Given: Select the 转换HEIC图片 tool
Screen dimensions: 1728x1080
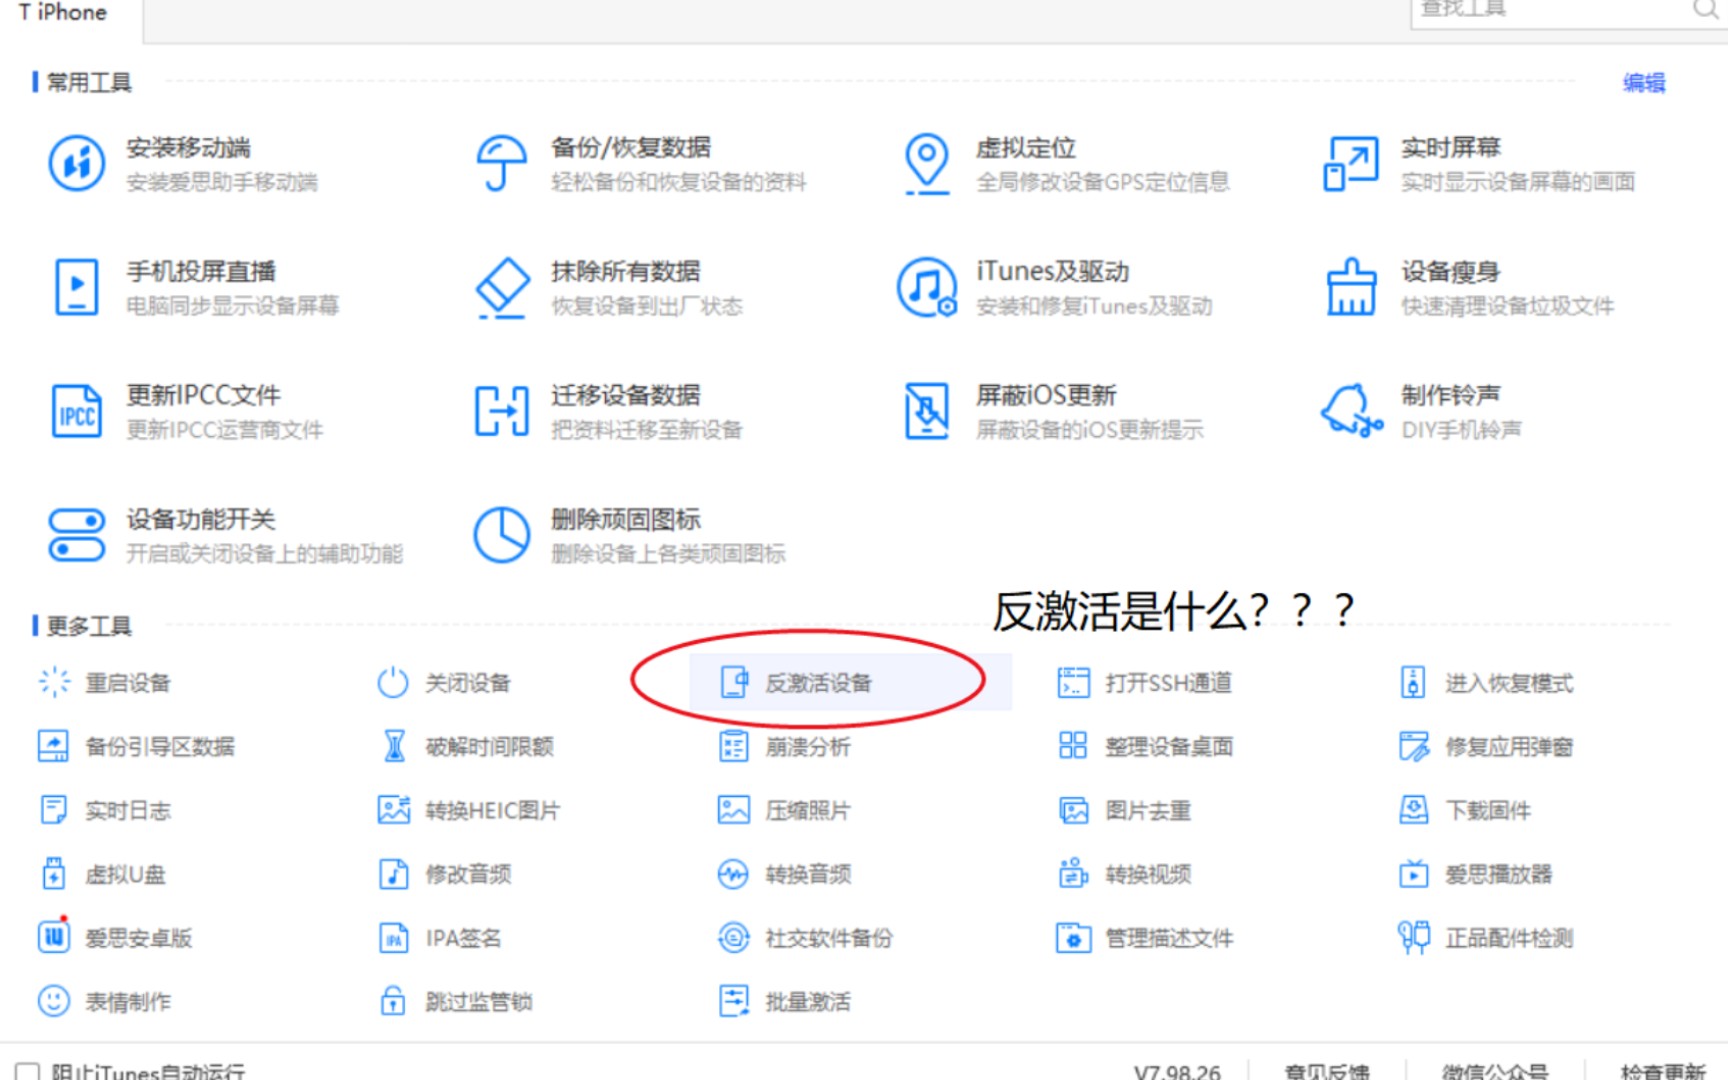Looking at the screenshot, I should tap(469, 810).
